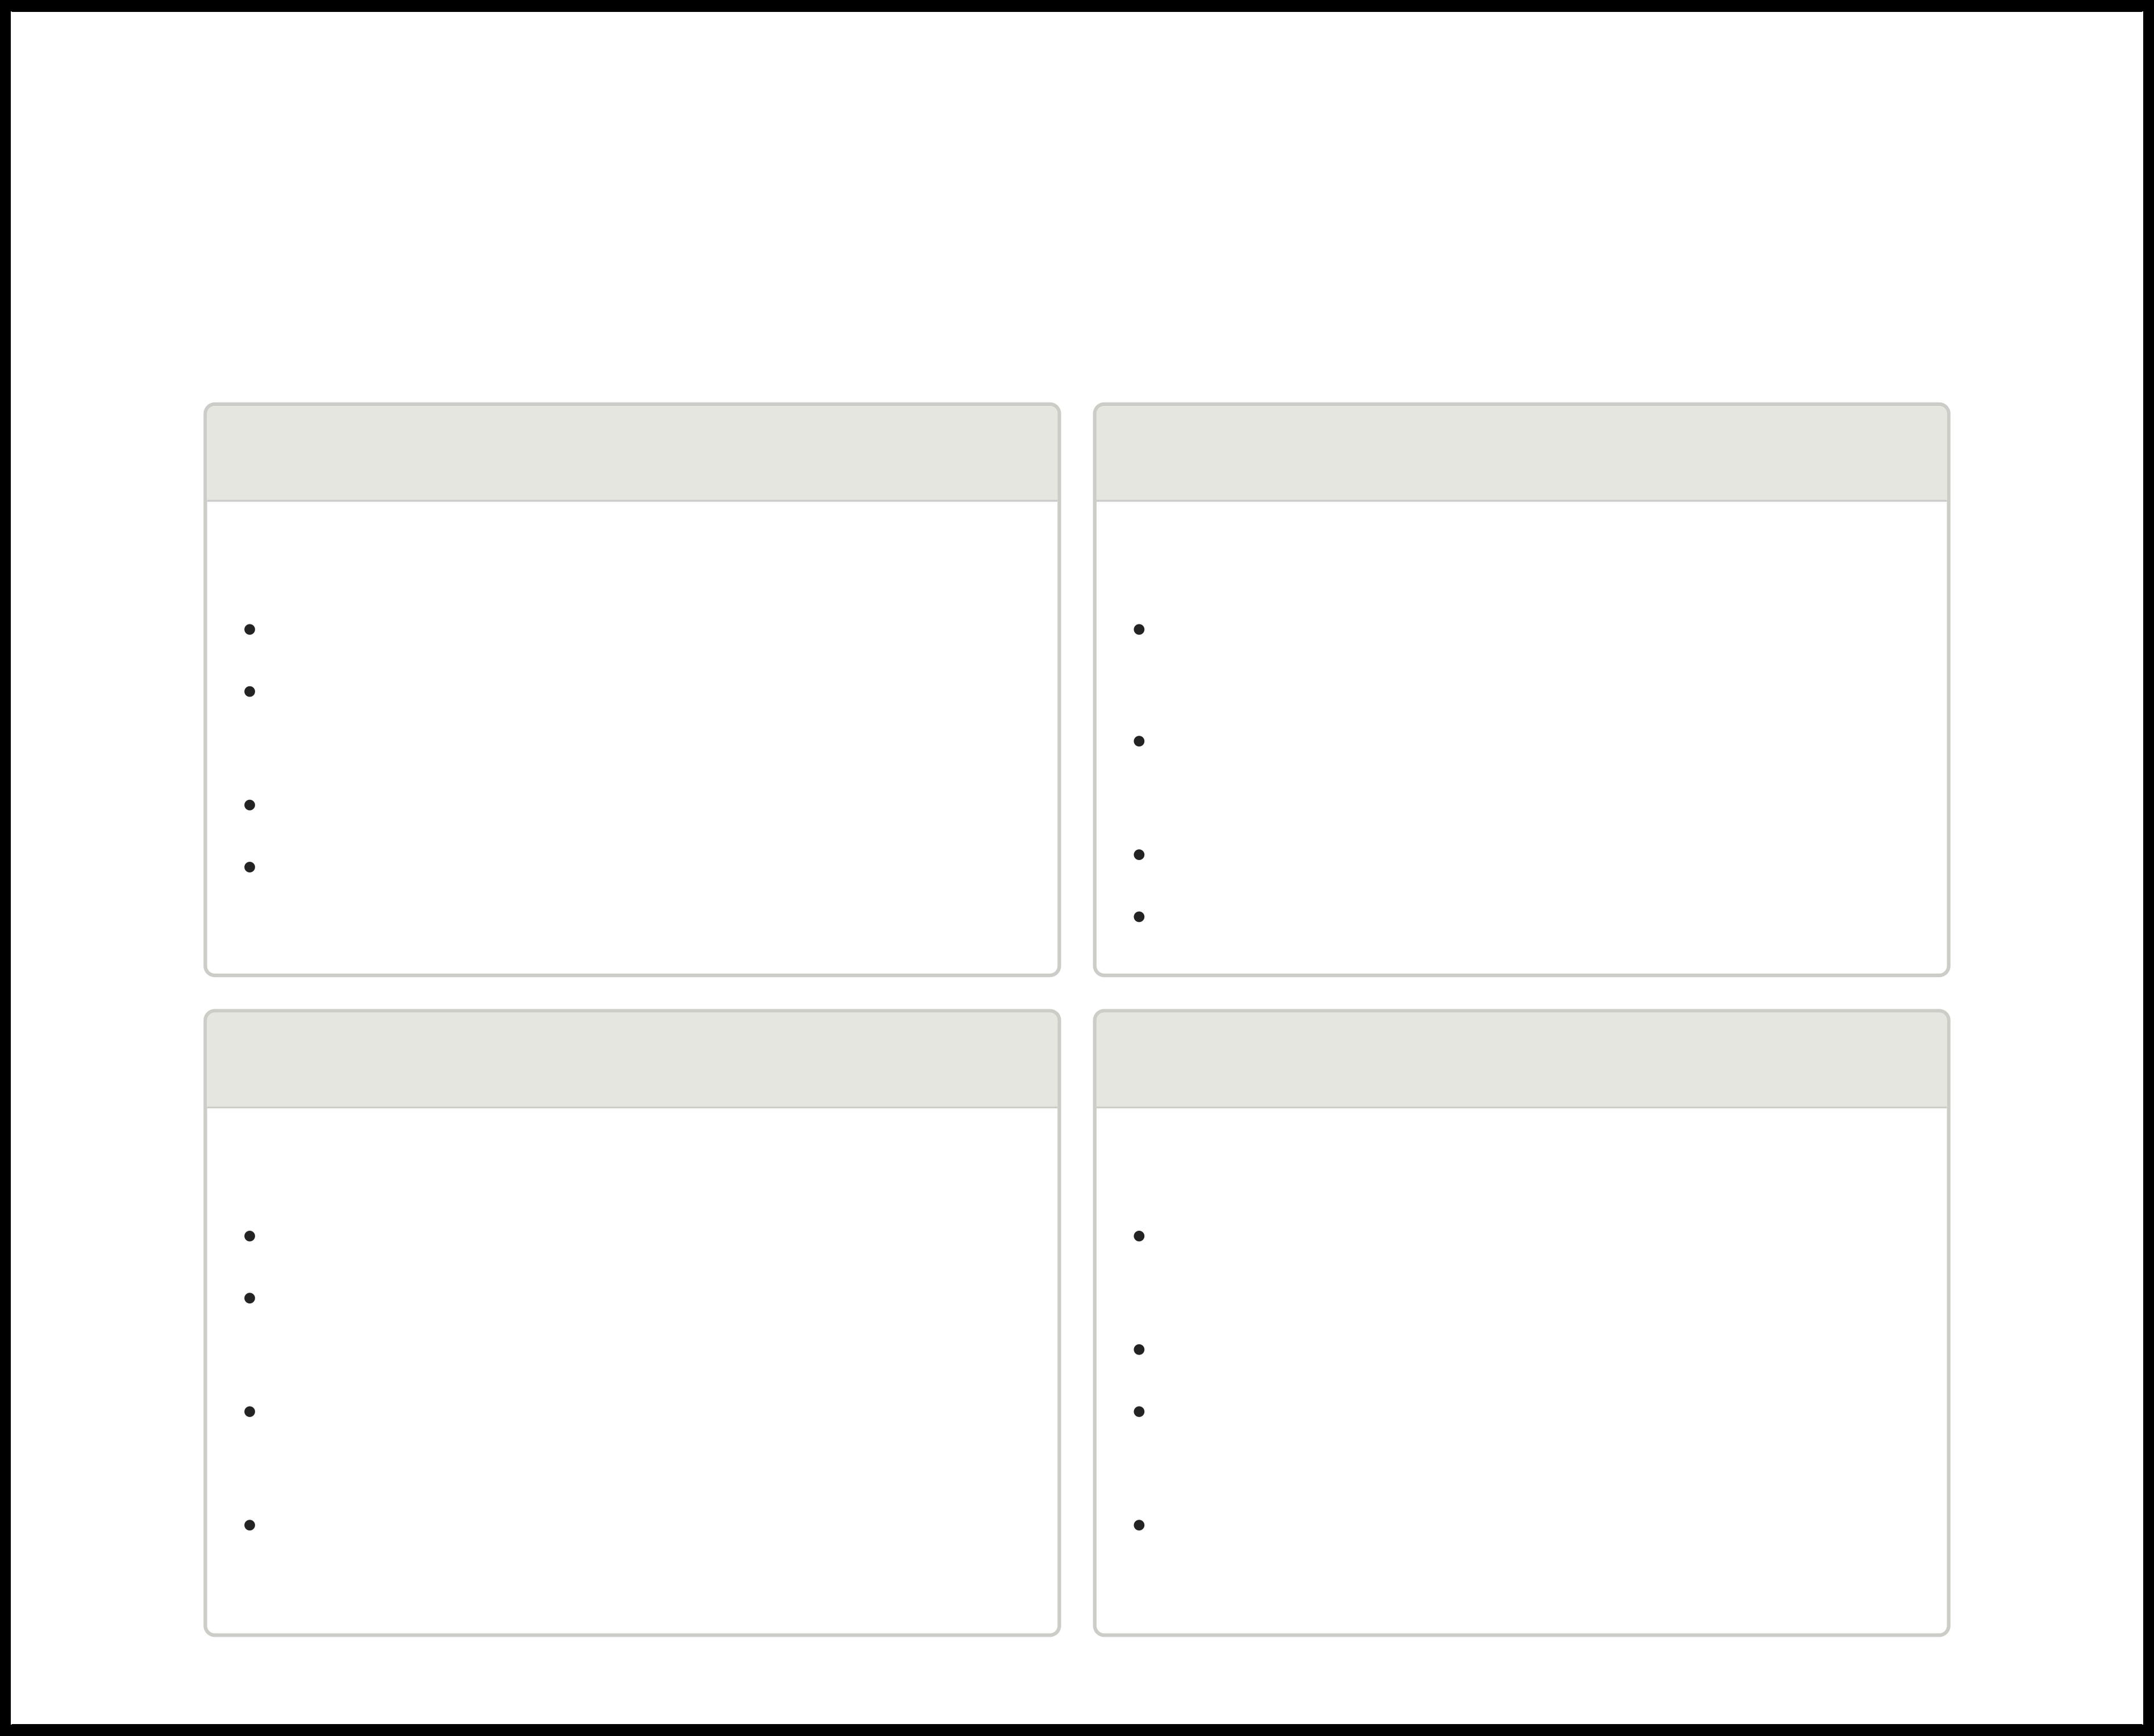Select third bullet in bottom-right card
This screenshot has height=1736, width=2154.
[x=1139, y=1412]
